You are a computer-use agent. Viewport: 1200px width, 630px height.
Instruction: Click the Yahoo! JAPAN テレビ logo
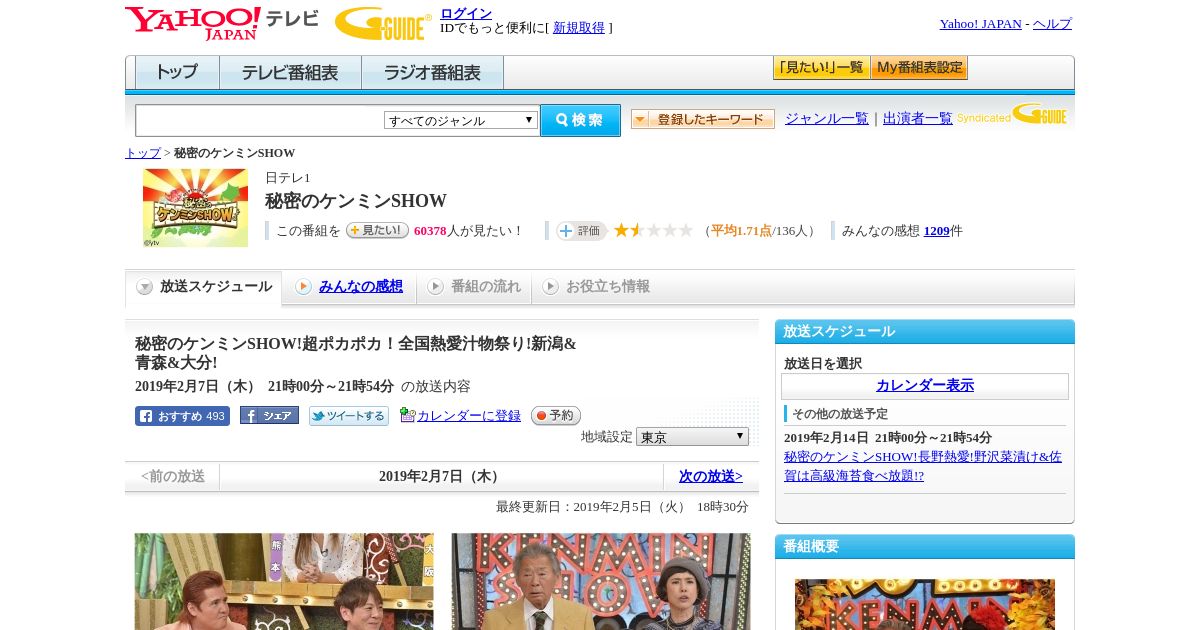[x=221, y=23]
